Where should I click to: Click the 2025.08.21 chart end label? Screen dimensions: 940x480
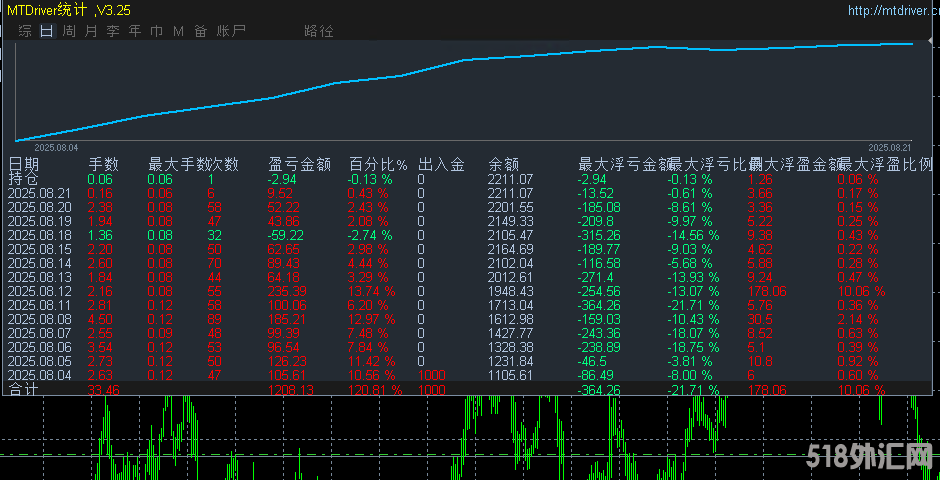890,147
